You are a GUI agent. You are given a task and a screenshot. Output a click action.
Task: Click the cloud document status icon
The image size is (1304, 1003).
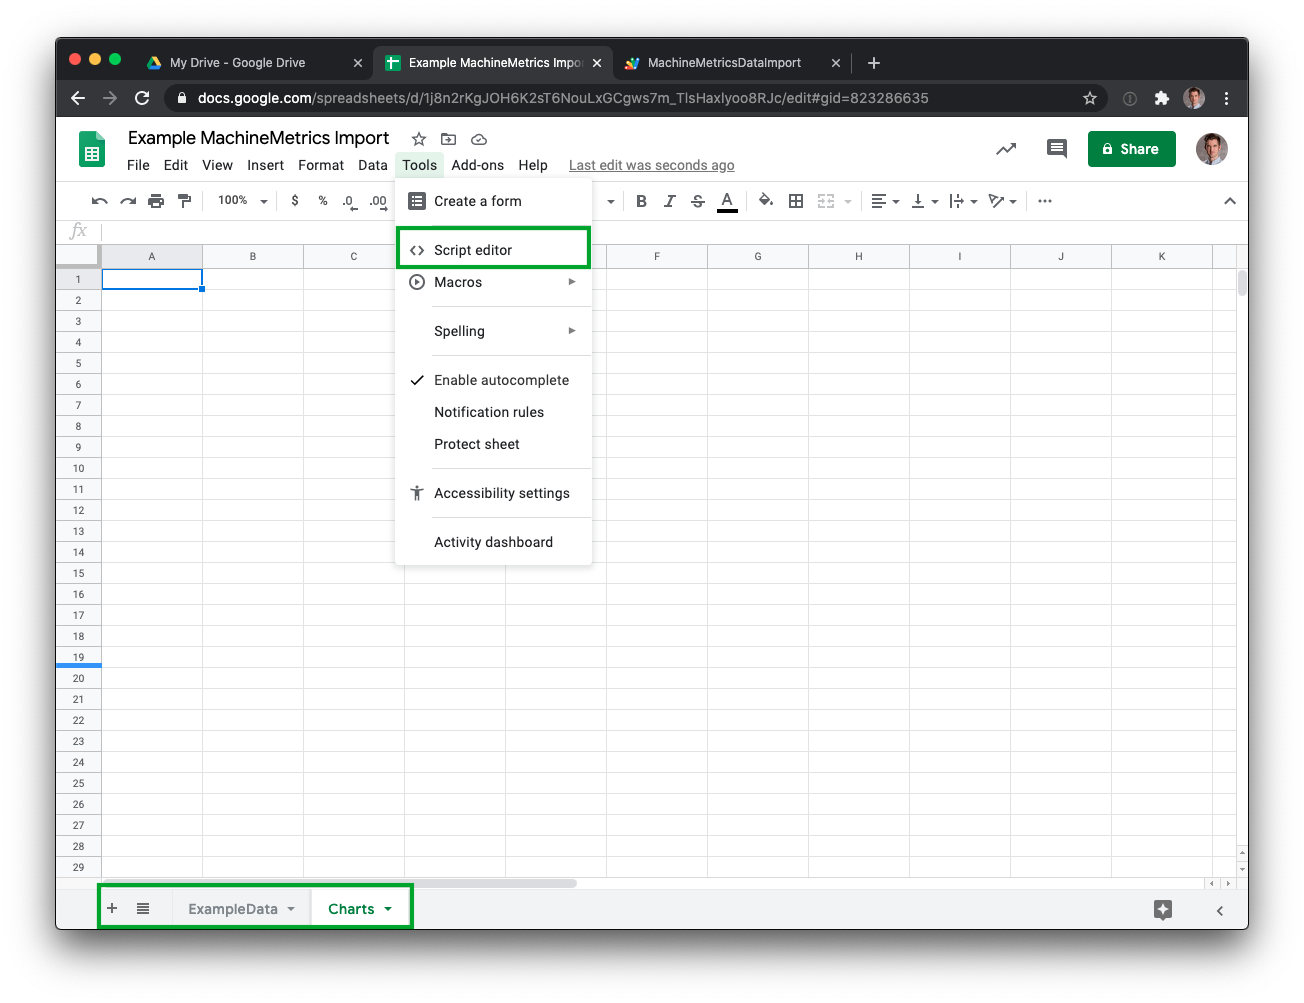pyautogui.click(x=479, y=139)
